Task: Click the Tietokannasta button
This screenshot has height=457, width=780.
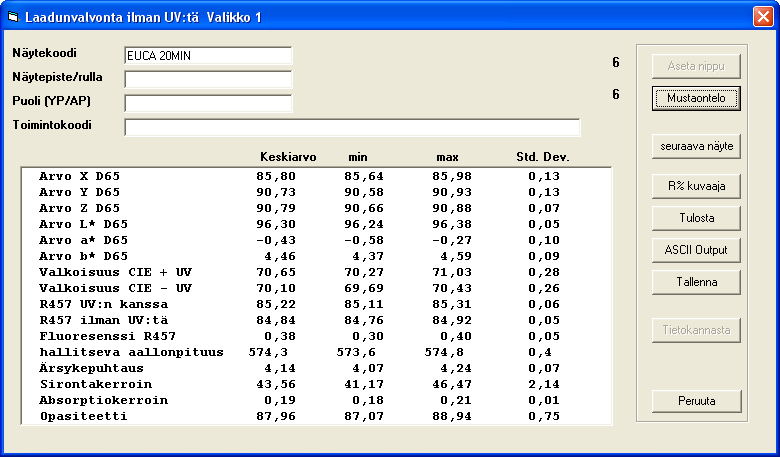Action: pyautogui.click(x=696, y=330)
